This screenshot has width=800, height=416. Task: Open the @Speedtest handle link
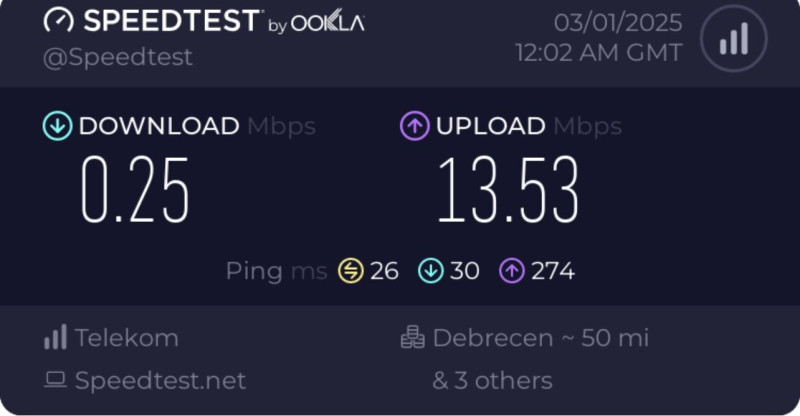(x=119, y=57)
